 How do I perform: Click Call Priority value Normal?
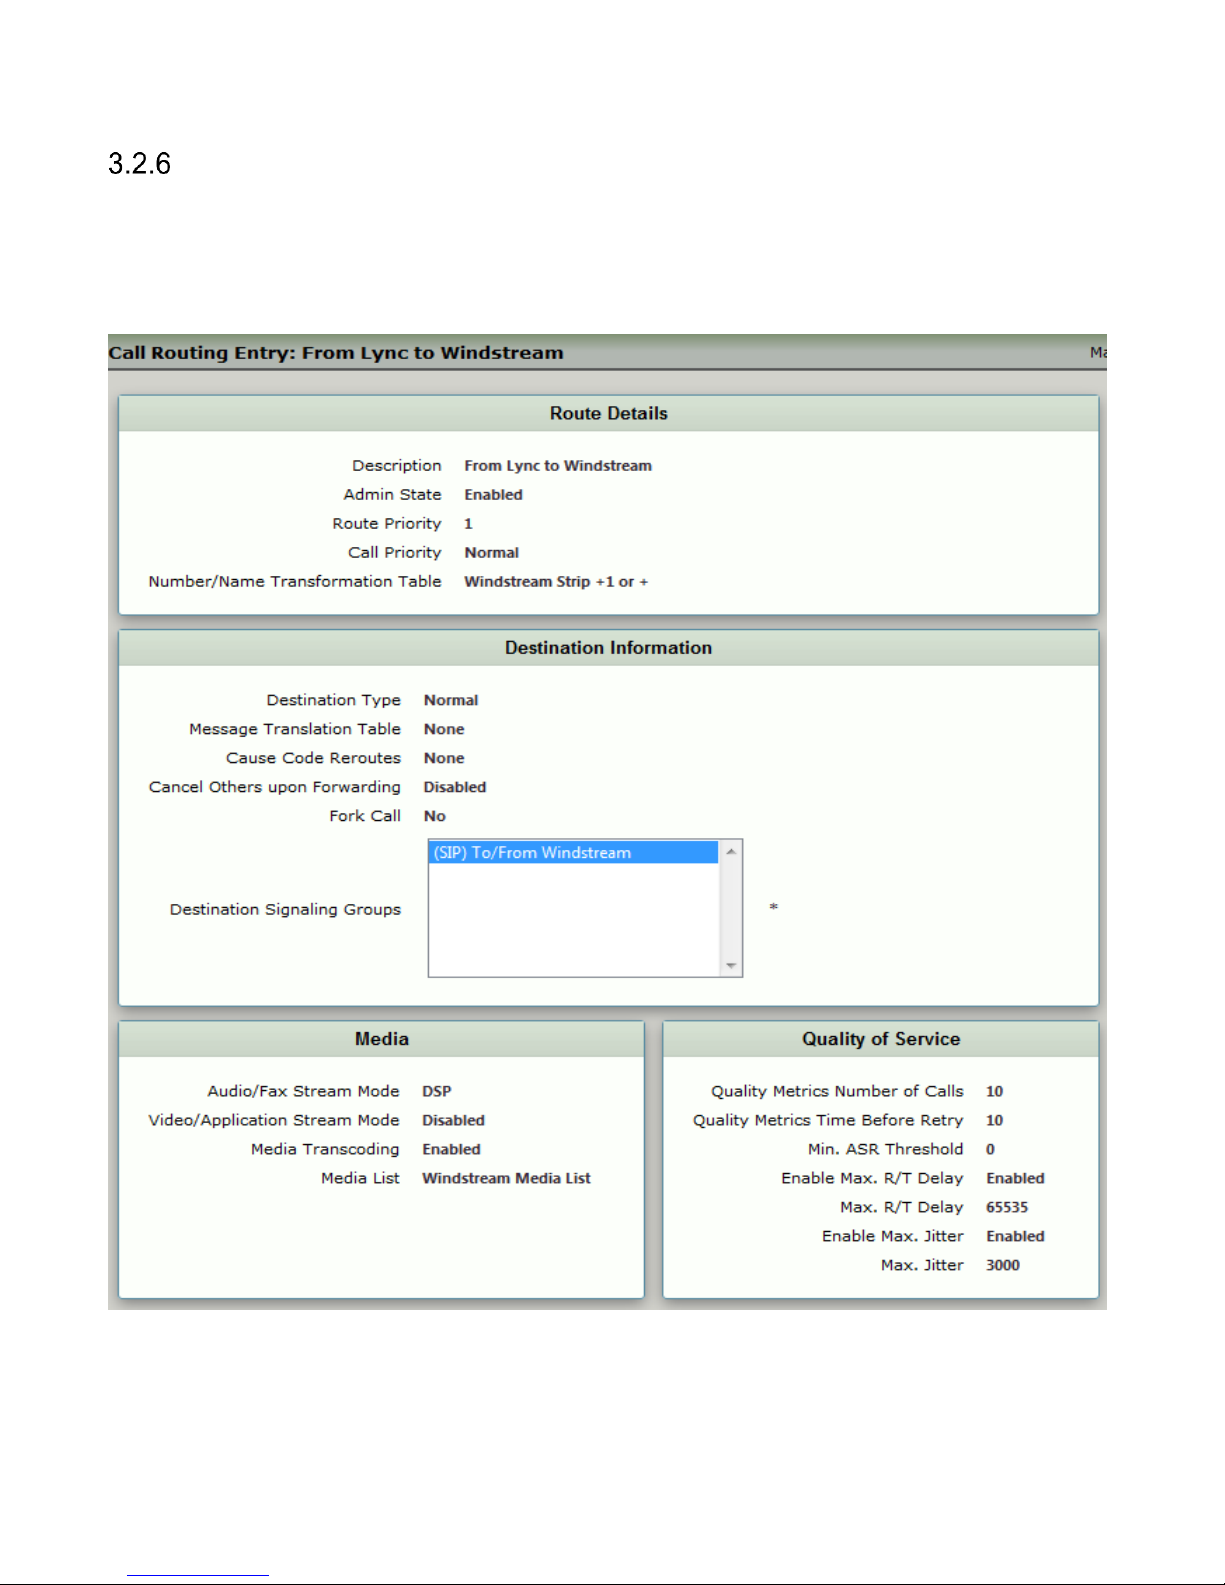pos(491,553)
